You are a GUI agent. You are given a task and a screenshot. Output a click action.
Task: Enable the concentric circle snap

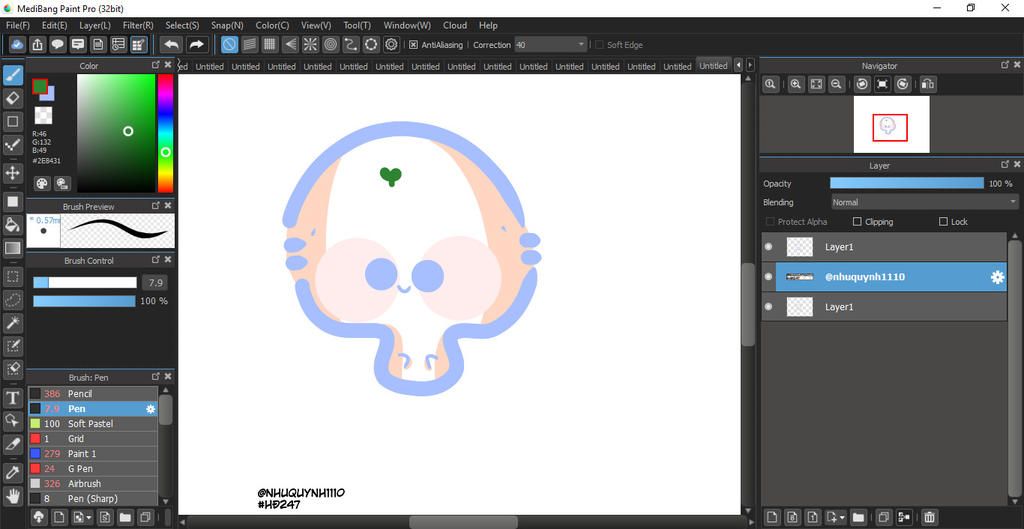click(x=330, y=44)
